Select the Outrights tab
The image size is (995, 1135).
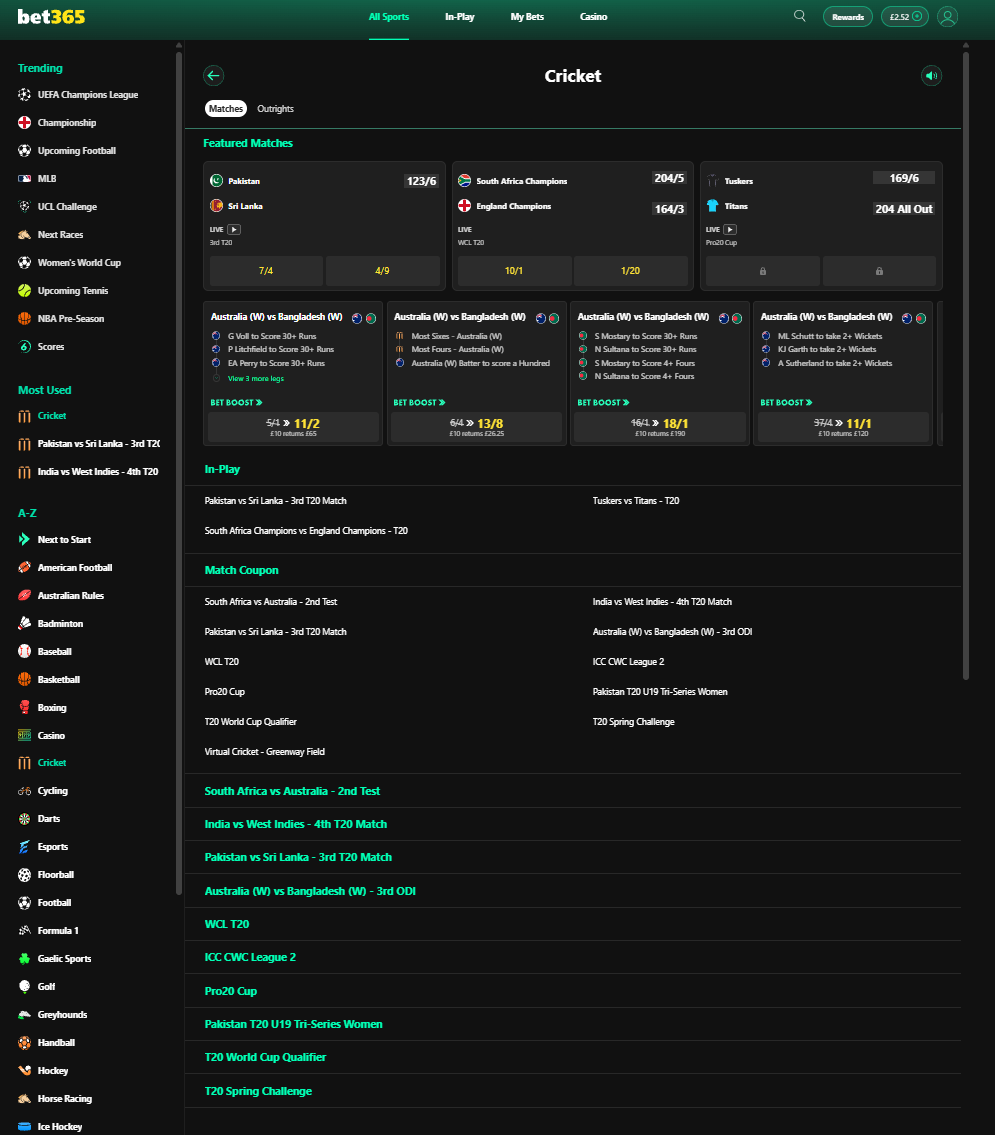[x=276, y=109]
